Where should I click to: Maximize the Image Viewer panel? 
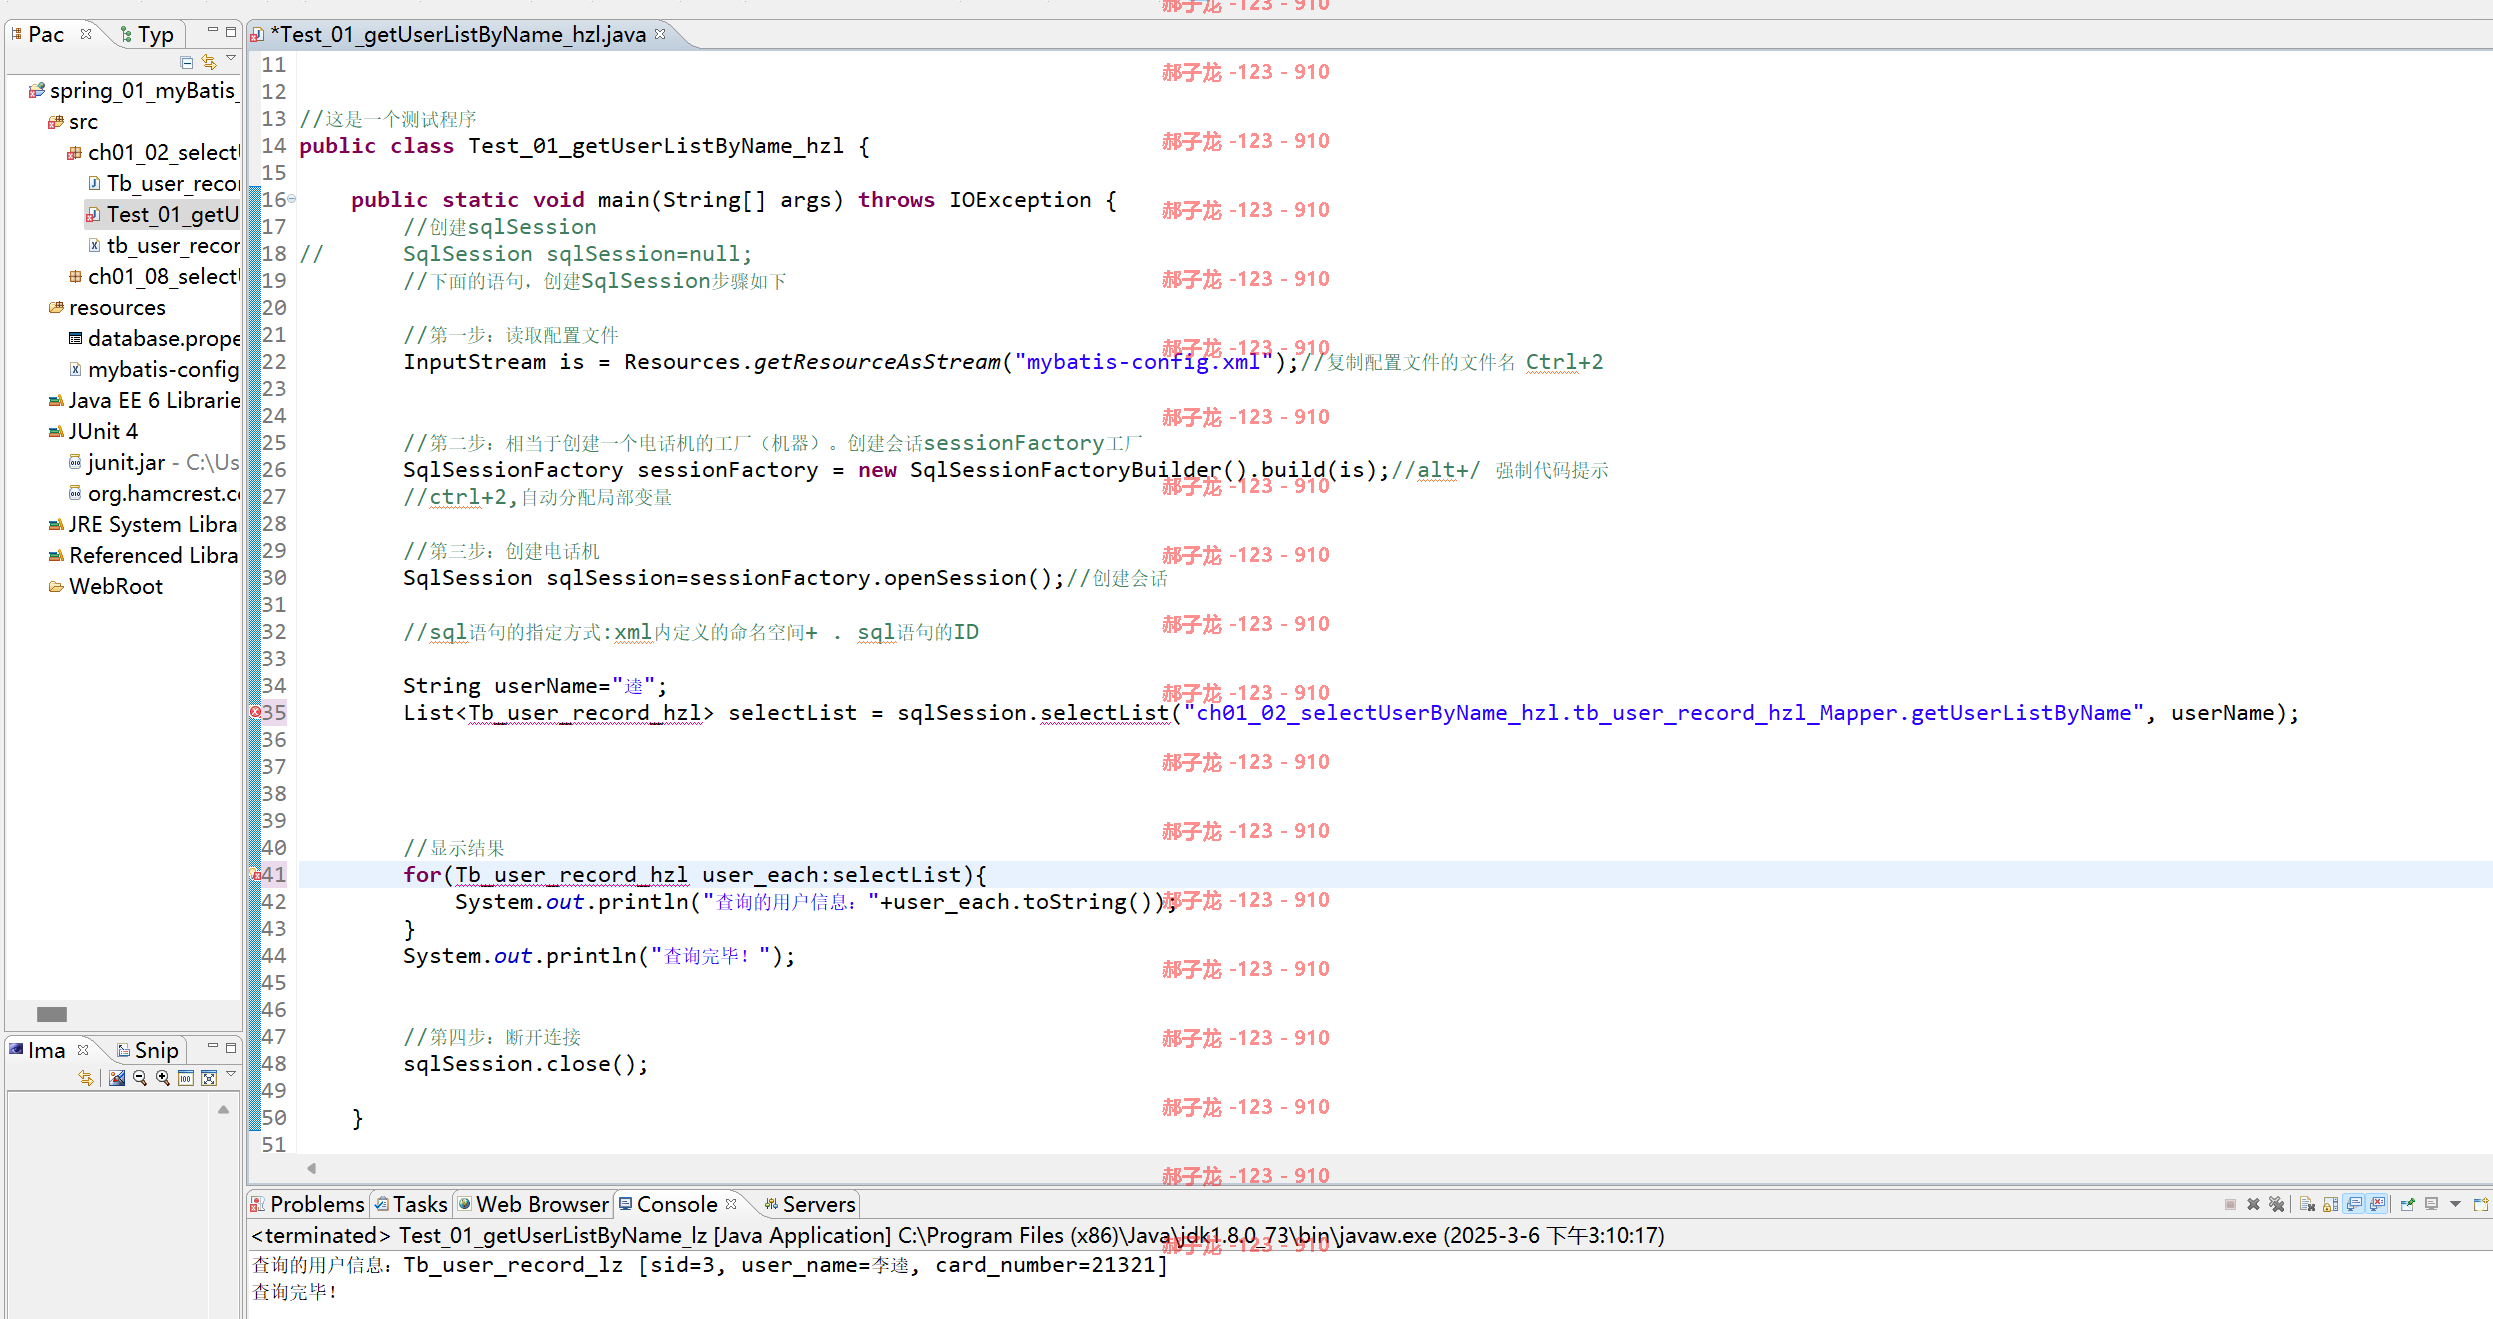pyautogui.click(x=231, y=1048)
